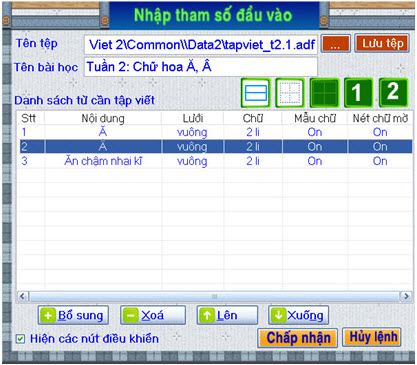The height and width of the screenshot is (365, 417).
Task: Click row 1 Lưới value vuông
Action: (x=192, y=132)
